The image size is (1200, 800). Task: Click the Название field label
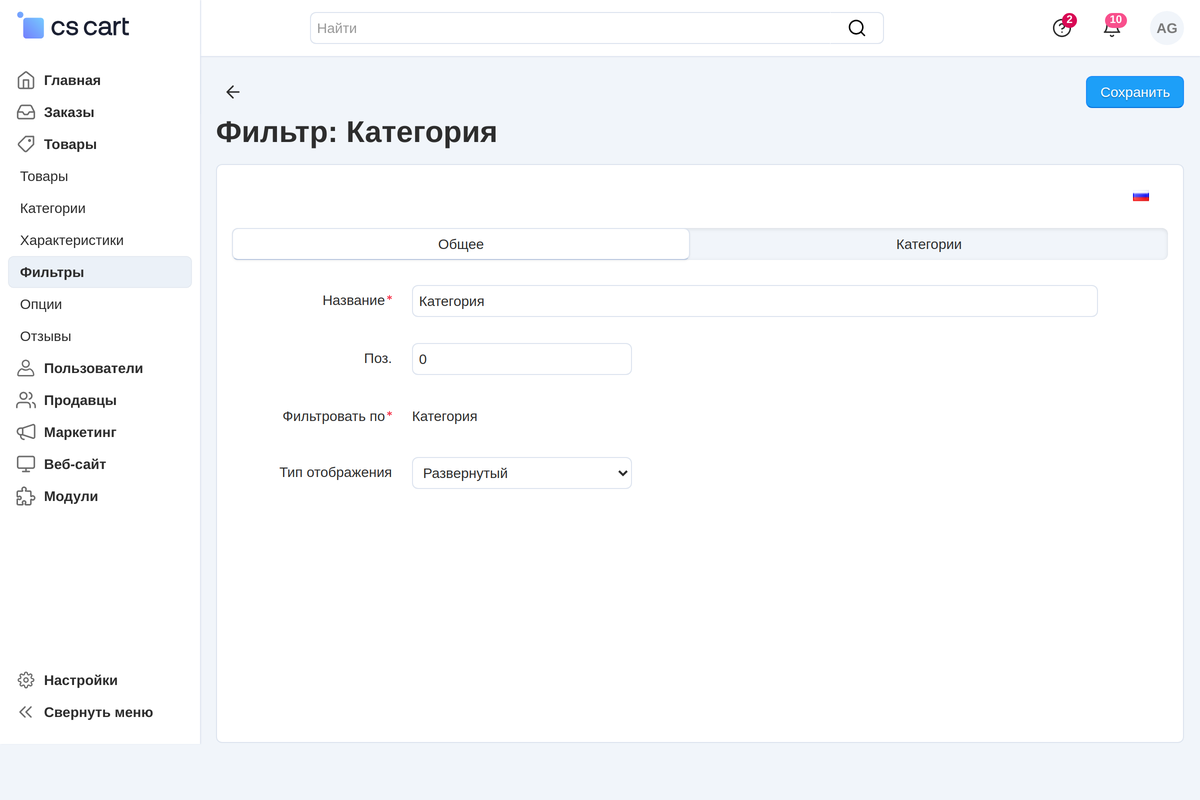[x=357, y=300]
